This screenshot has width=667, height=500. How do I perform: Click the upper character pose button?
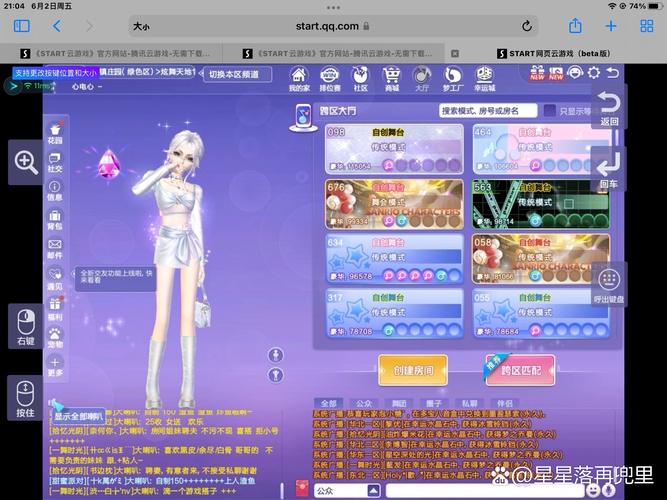276,355
